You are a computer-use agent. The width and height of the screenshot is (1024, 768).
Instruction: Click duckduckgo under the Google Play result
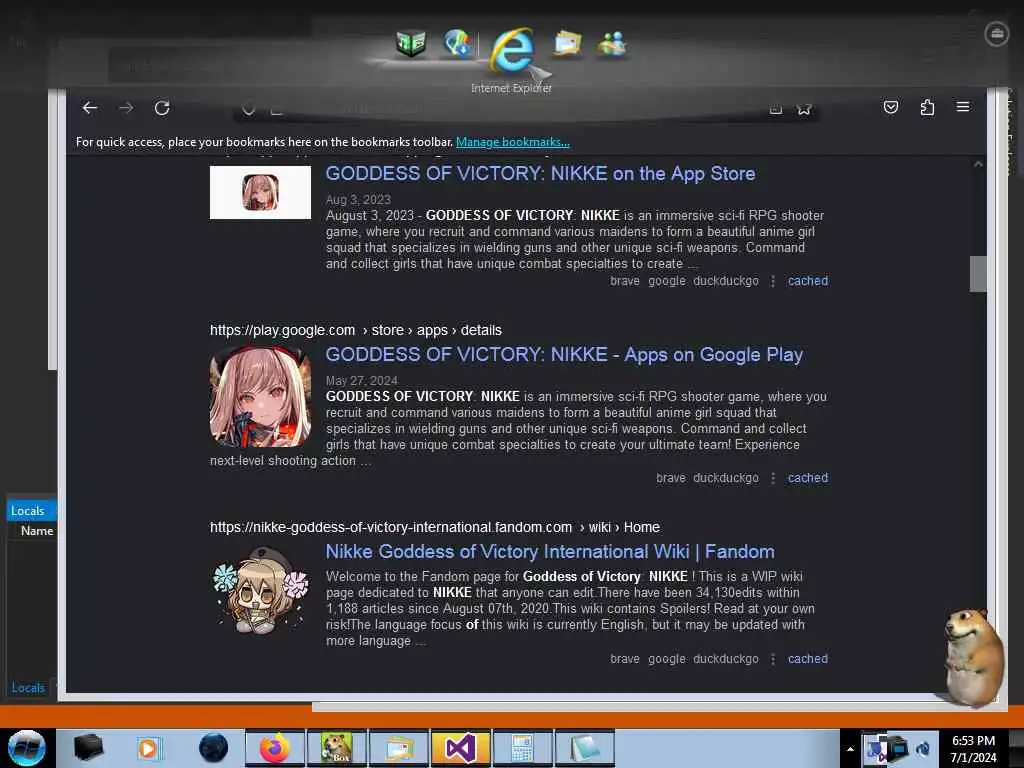tap(726, 478)
